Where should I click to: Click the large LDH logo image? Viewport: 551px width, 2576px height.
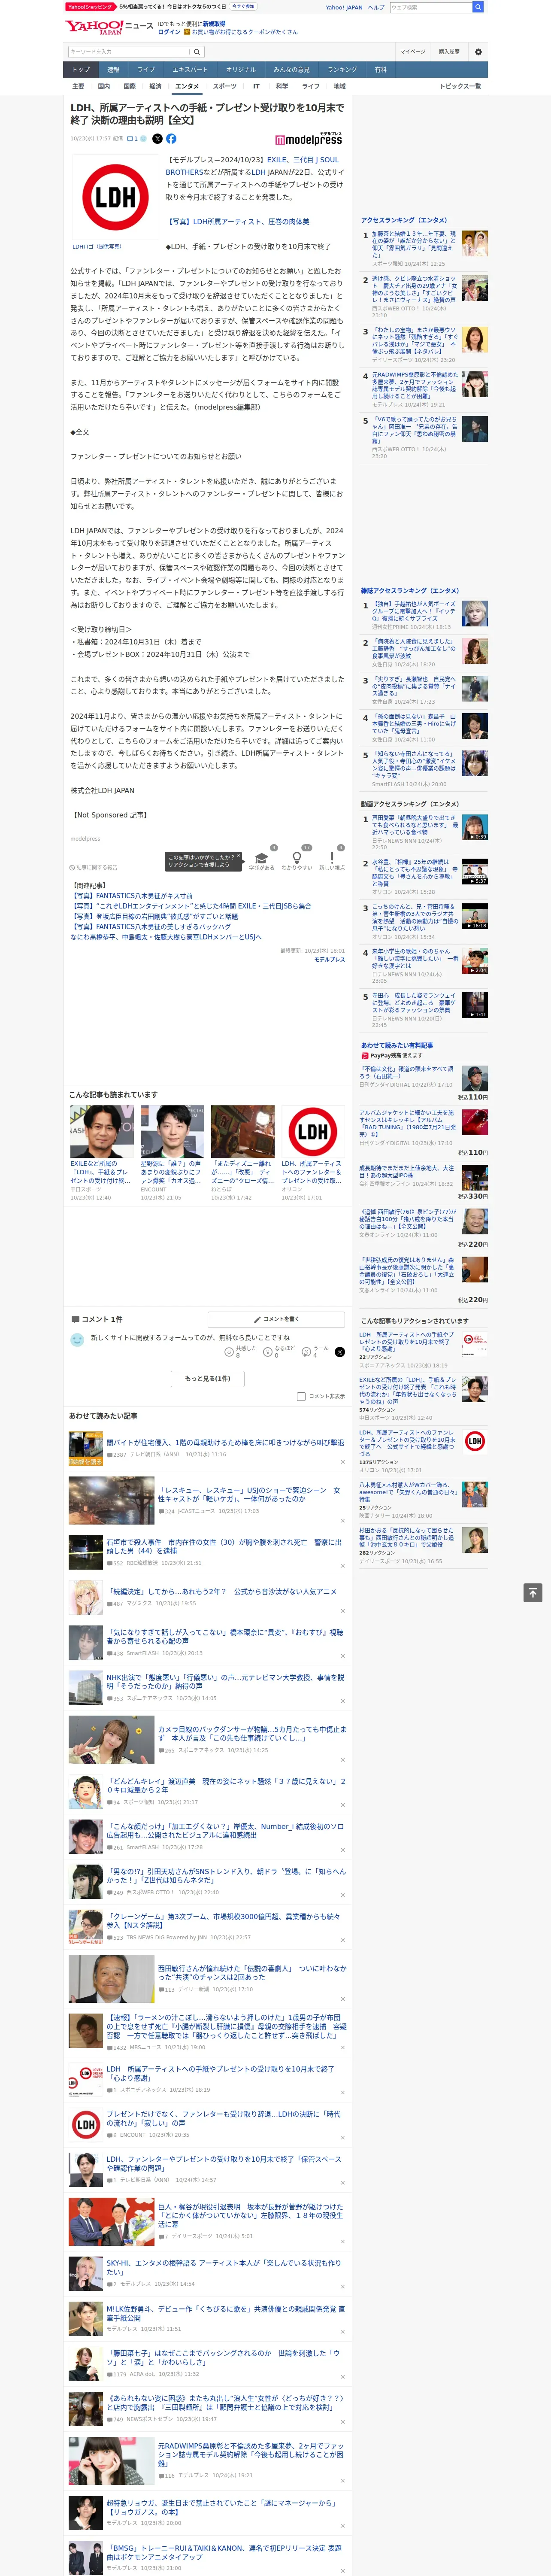click(115, 197)
